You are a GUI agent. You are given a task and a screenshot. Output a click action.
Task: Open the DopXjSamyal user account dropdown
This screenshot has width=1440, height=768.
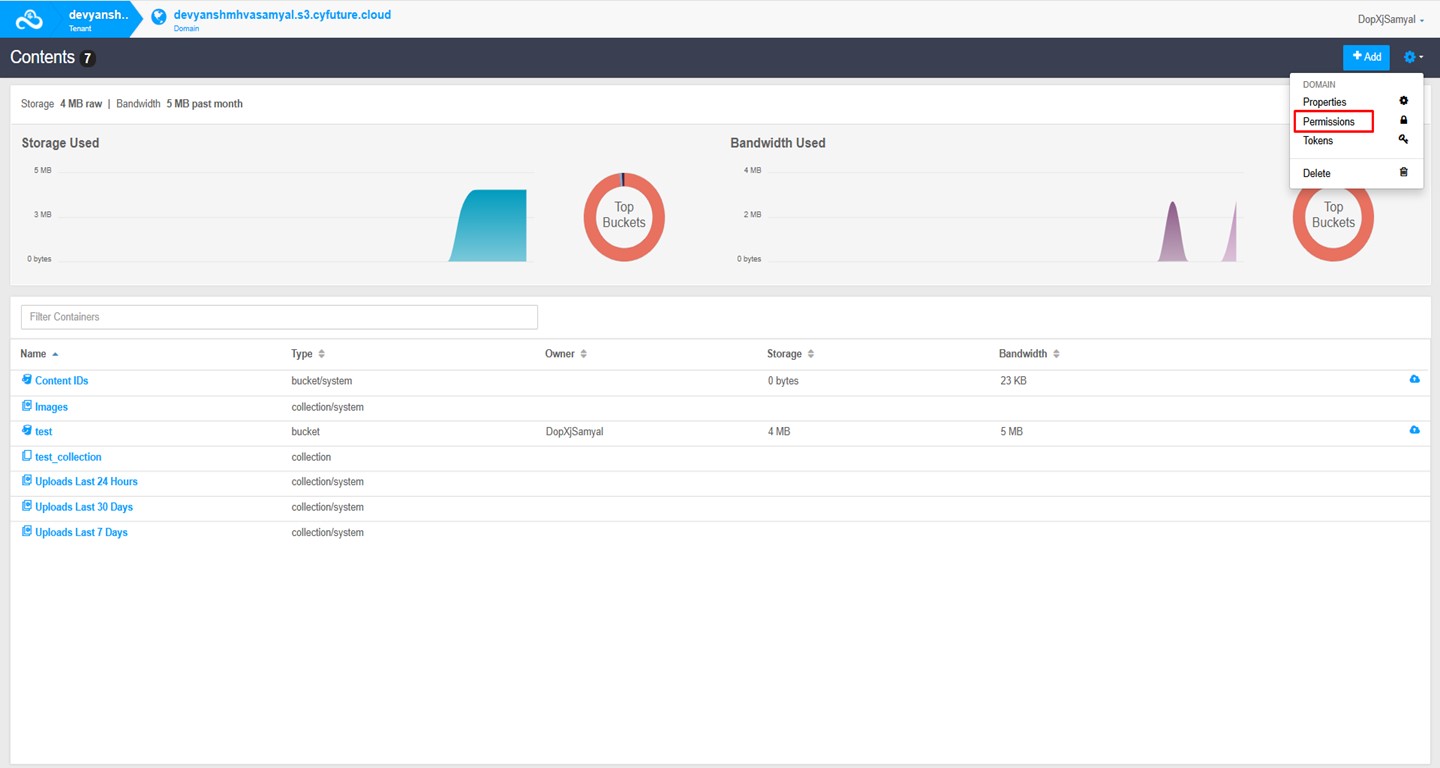pyautogui.click(x=1390, y=19)
